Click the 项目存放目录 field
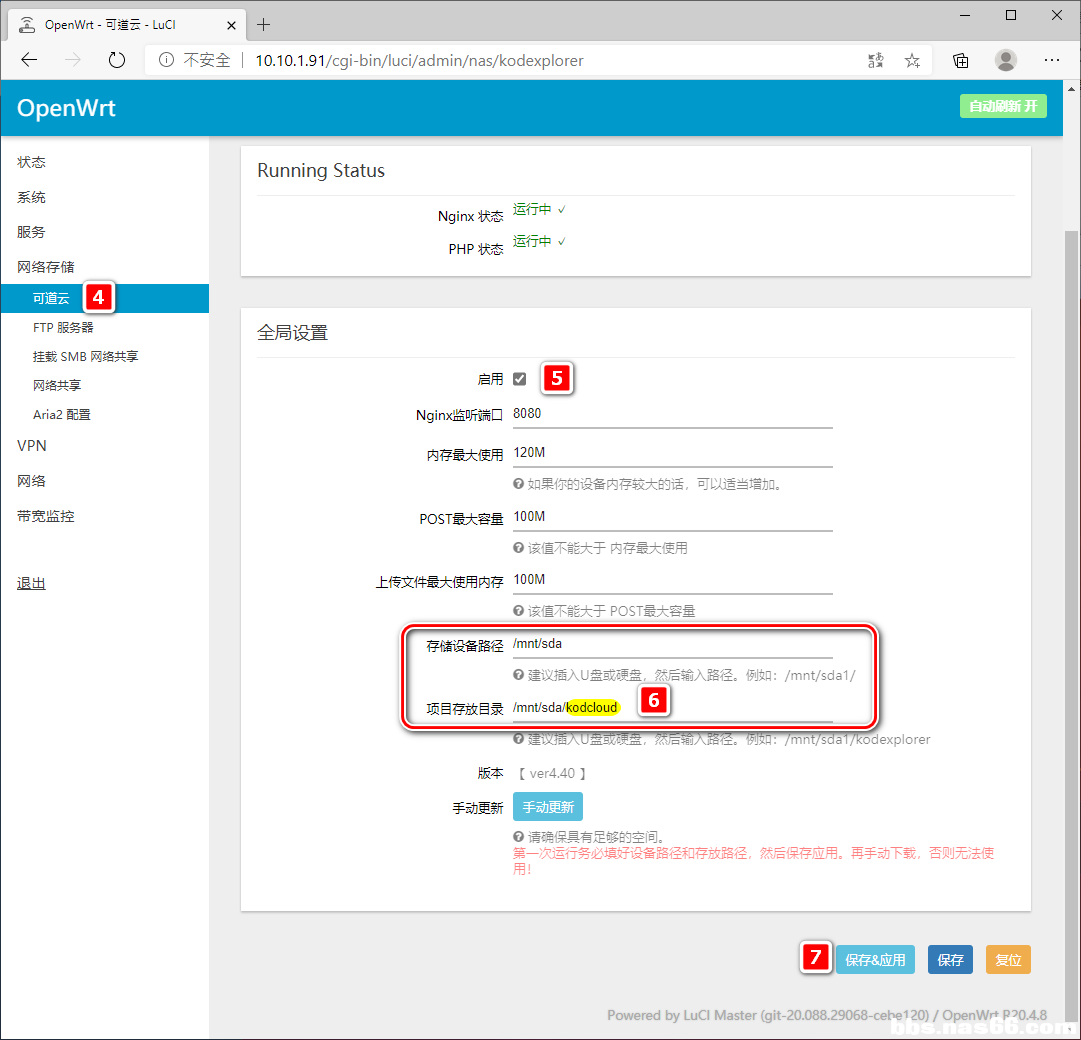 673,708
